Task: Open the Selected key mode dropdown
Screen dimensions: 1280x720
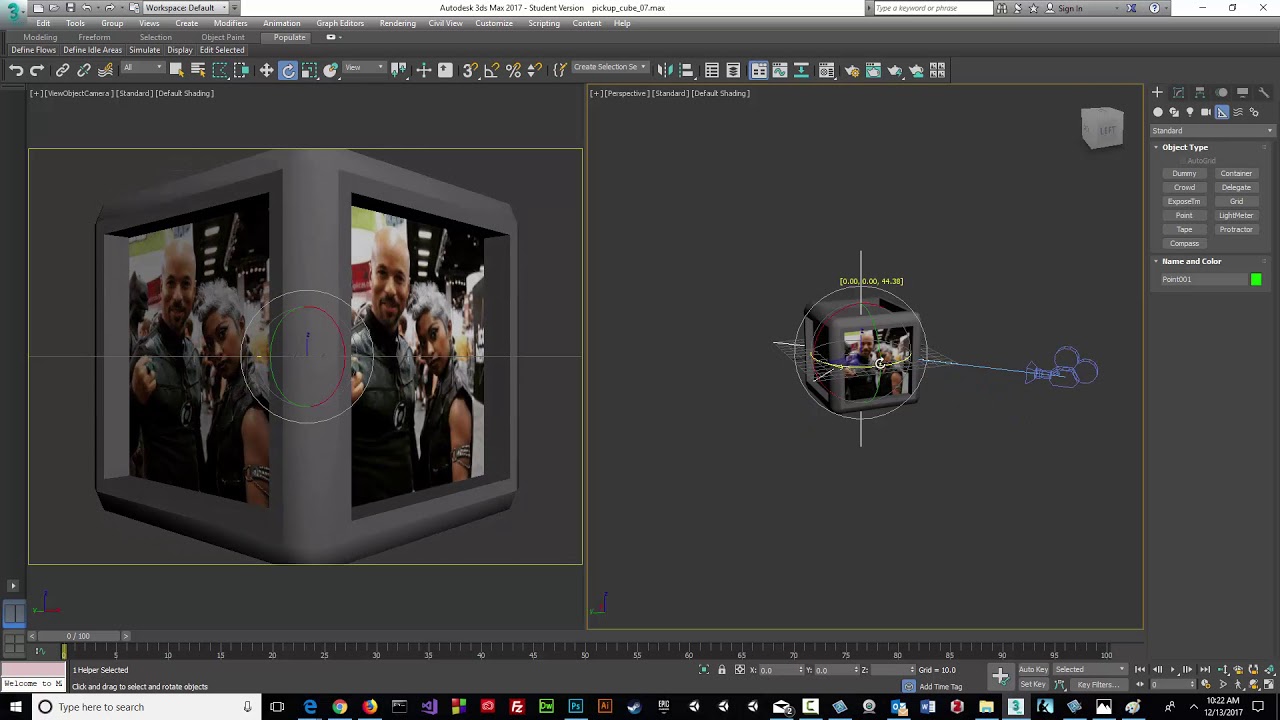Action: tap(1090, 669)
